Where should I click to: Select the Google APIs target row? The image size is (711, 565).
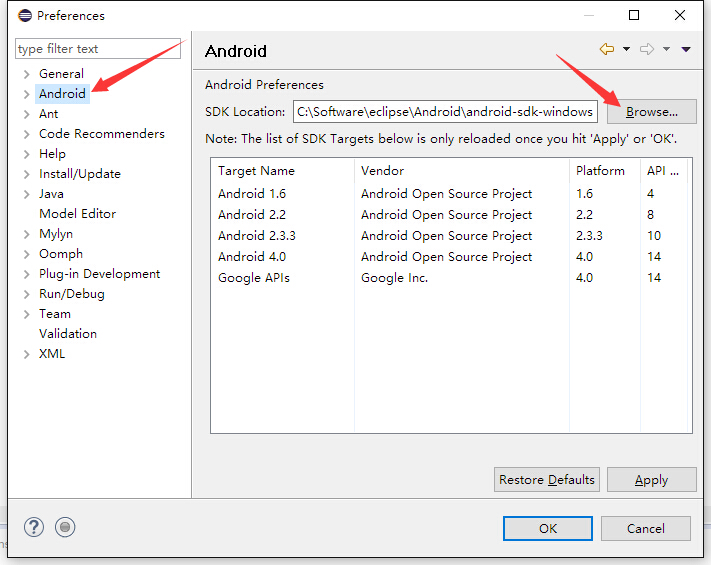(451, 277)
